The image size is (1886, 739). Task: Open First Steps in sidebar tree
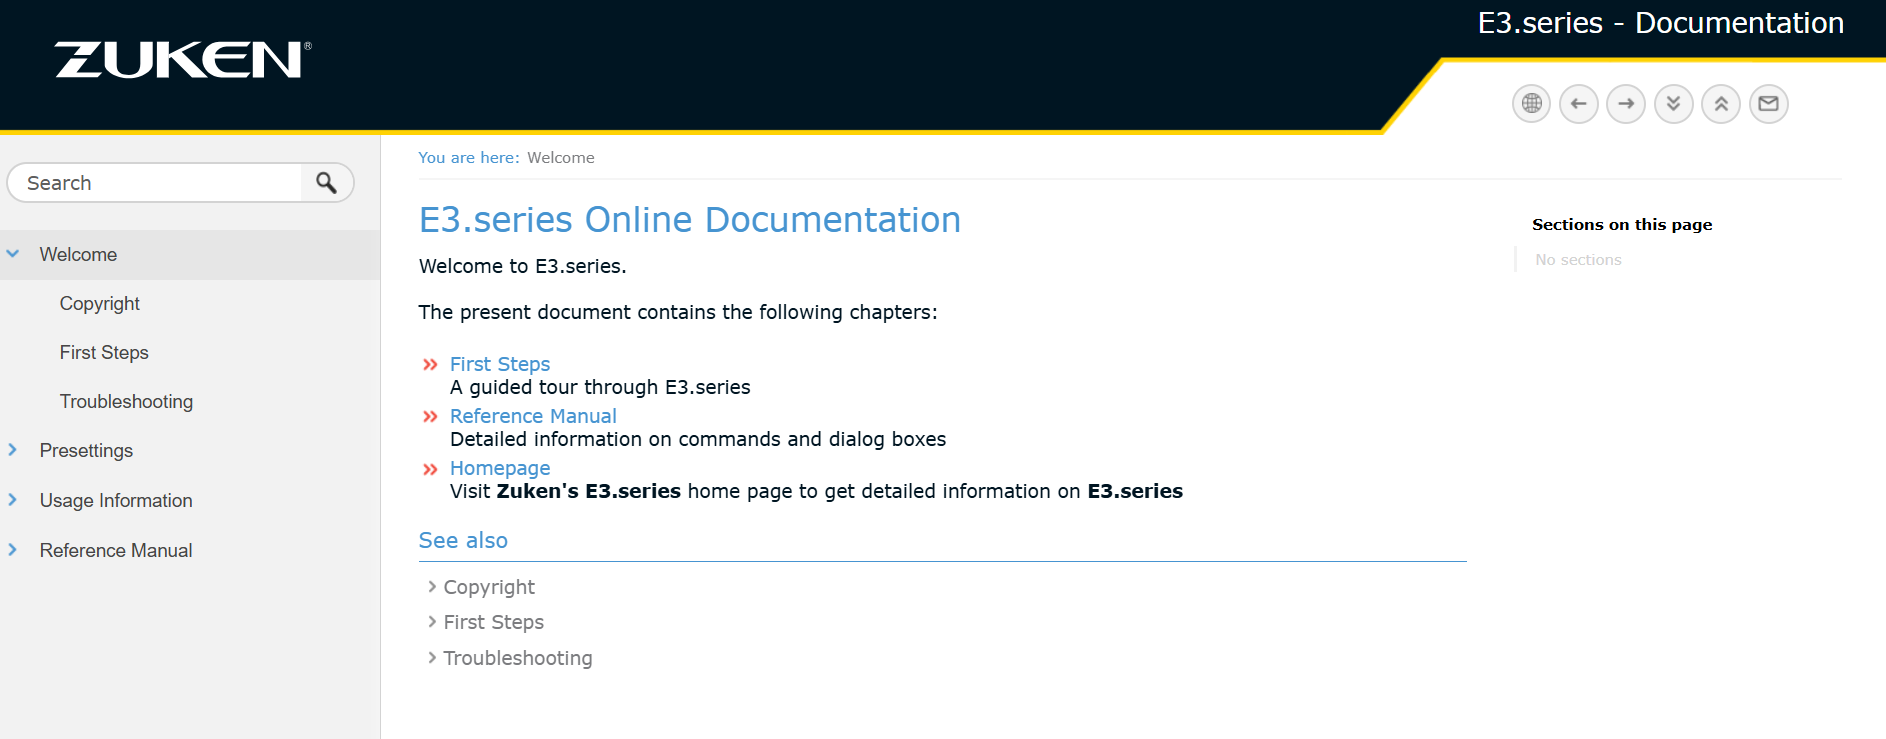tap(104, 352)
